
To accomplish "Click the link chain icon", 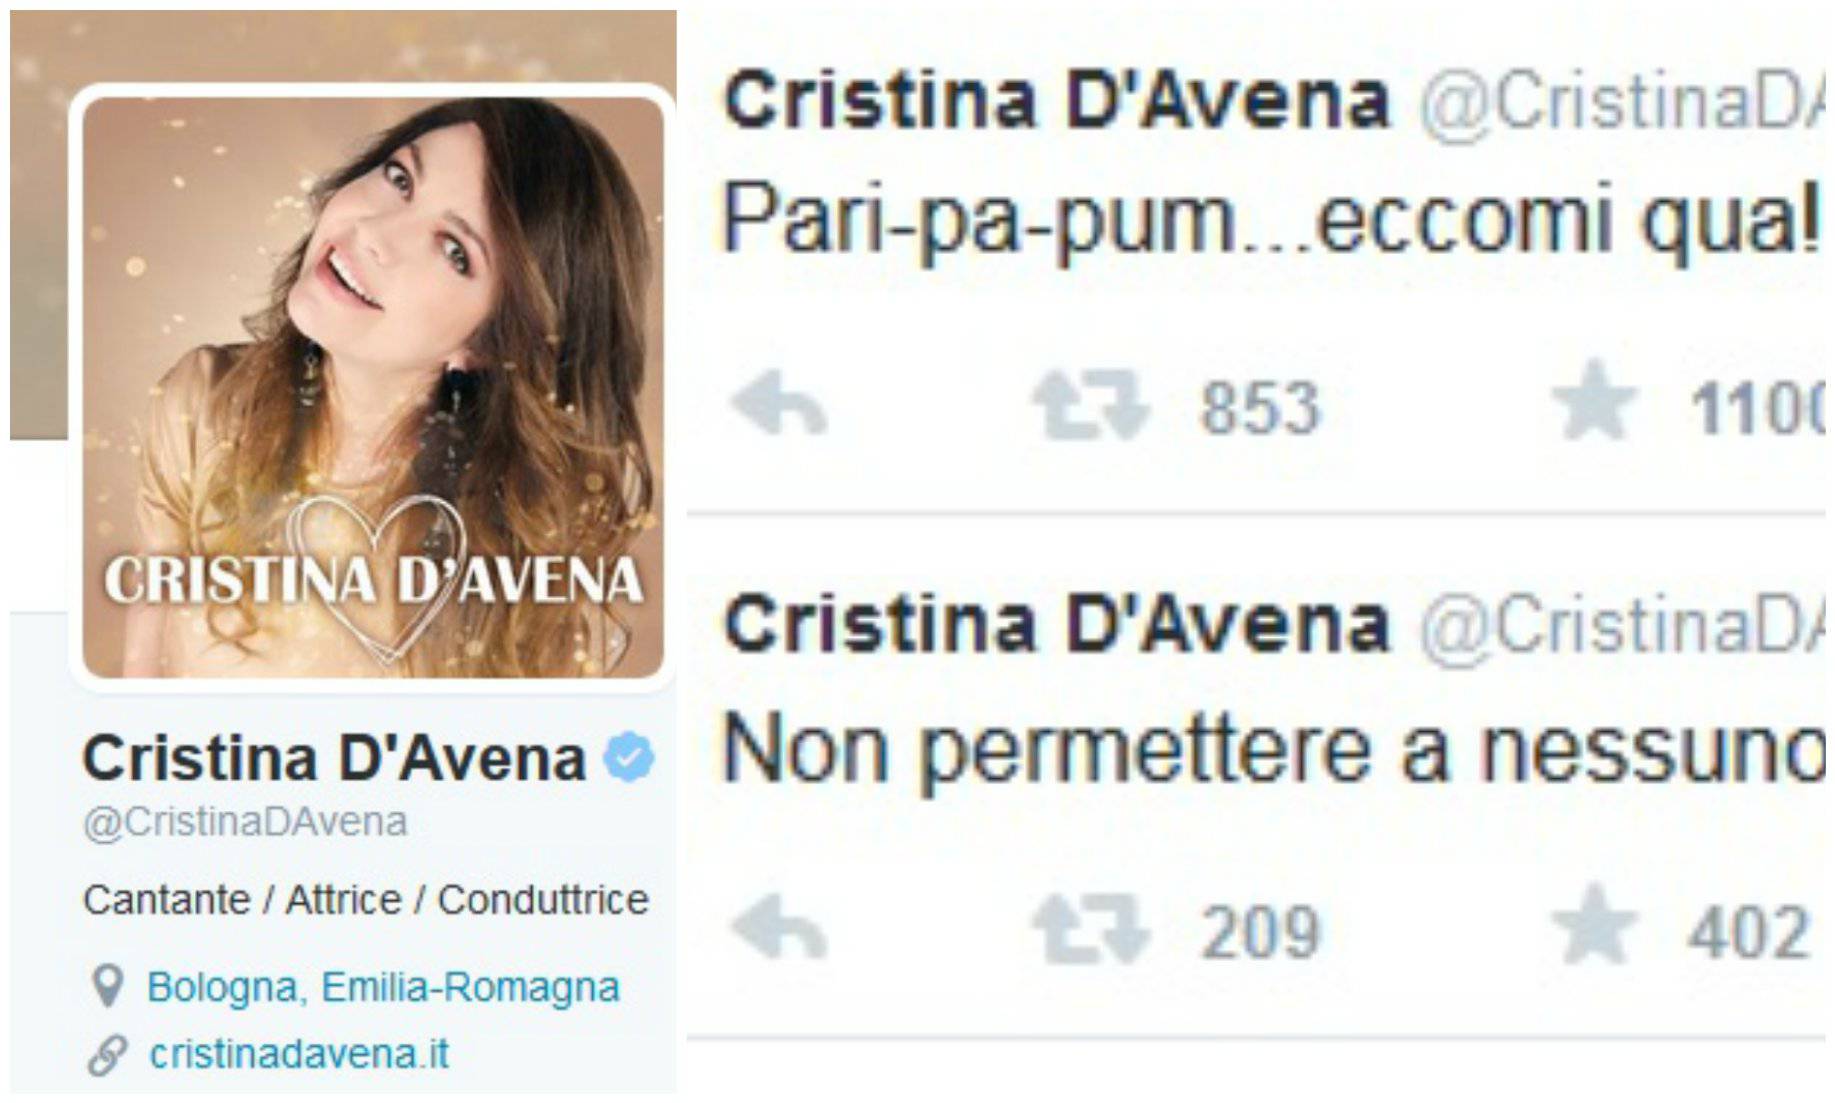I will click(x=107, y=1055).
